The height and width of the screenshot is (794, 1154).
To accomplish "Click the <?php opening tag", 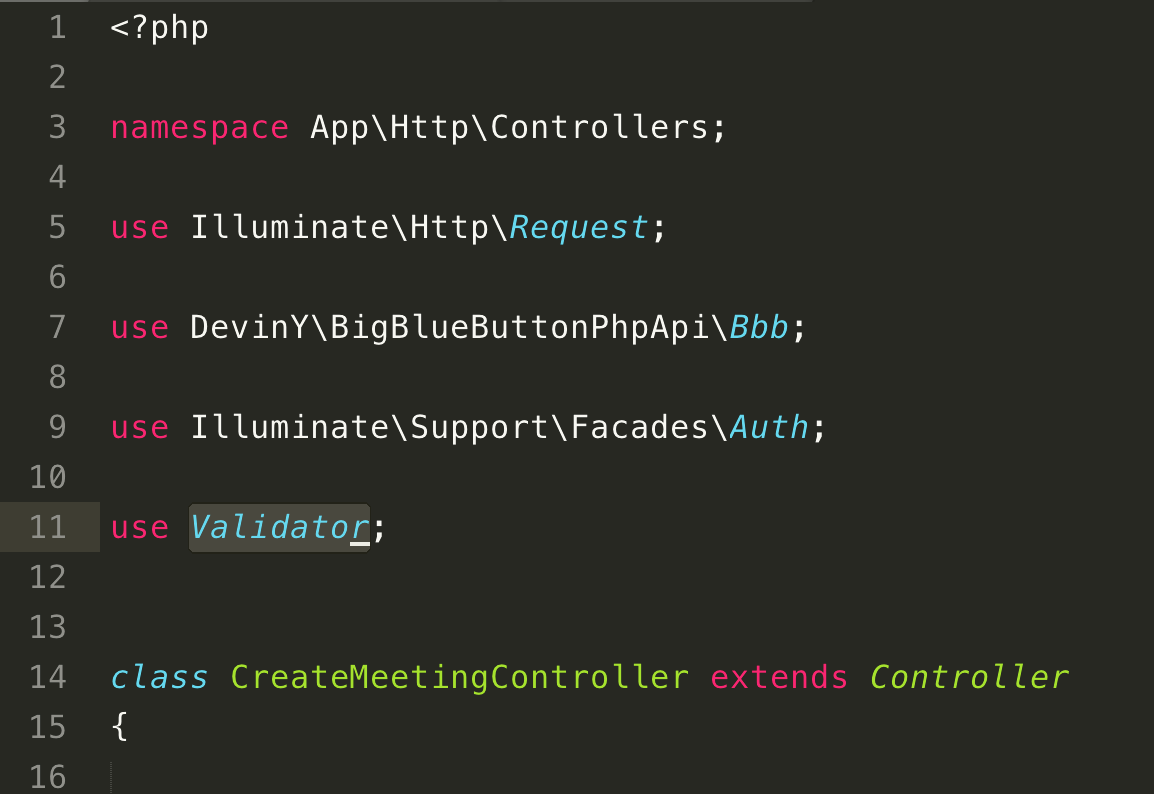I will click(x=160, y=29).
